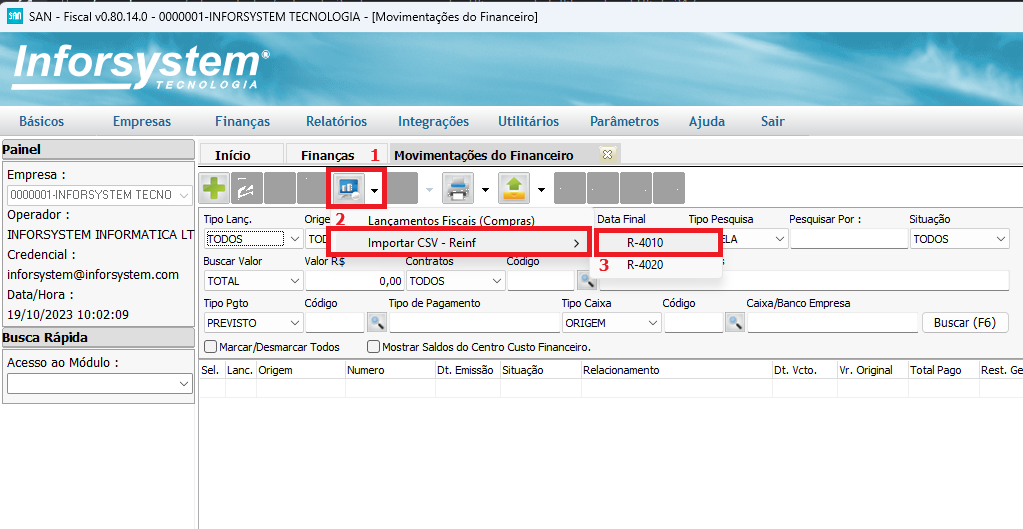Open the Ajuda menu
This screenshot has width=1023, height=529.
[x=707, y=121]
